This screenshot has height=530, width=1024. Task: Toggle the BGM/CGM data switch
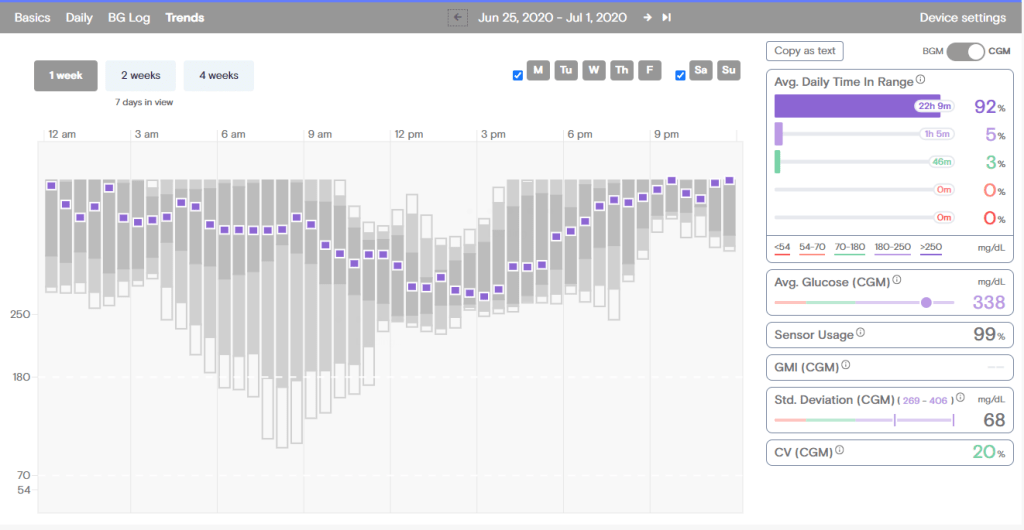965,51
